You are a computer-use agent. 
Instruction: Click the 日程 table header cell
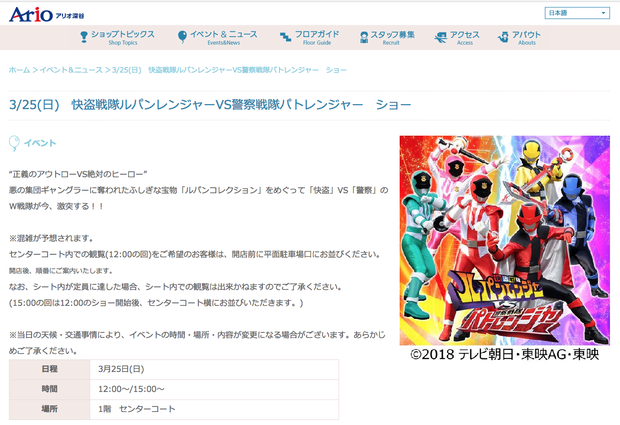tap(49, 369)
